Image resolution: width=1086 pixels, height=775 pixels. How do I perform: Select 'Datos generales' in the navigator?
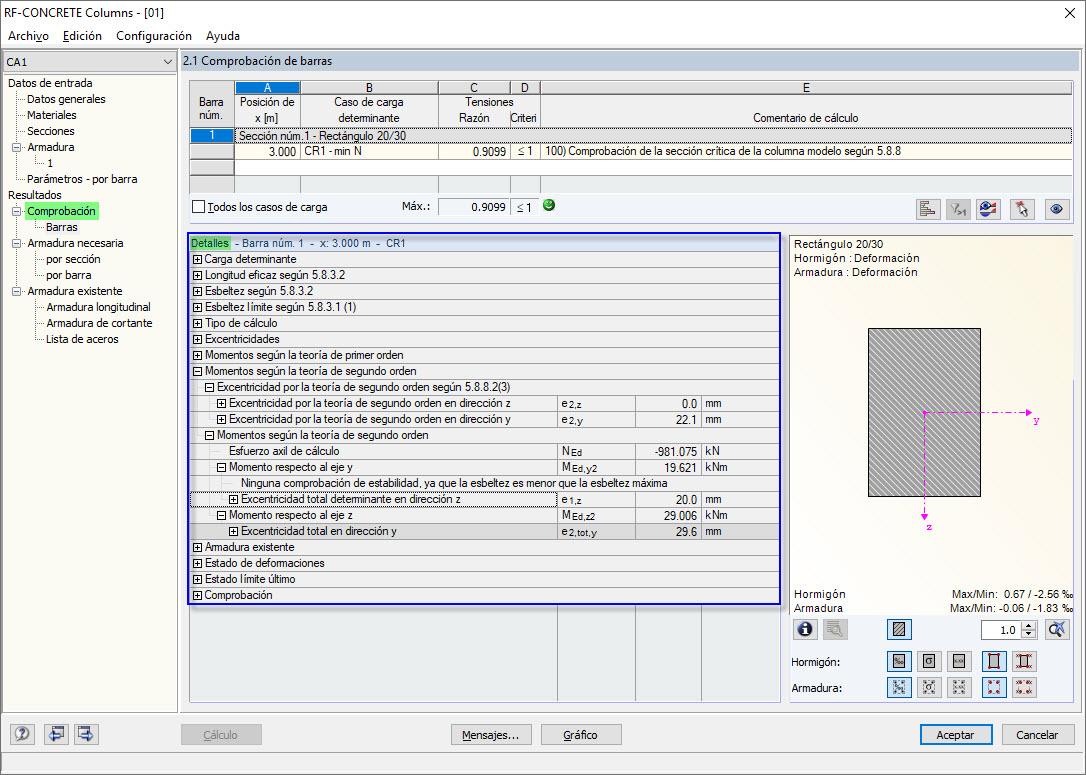(66, 99)
